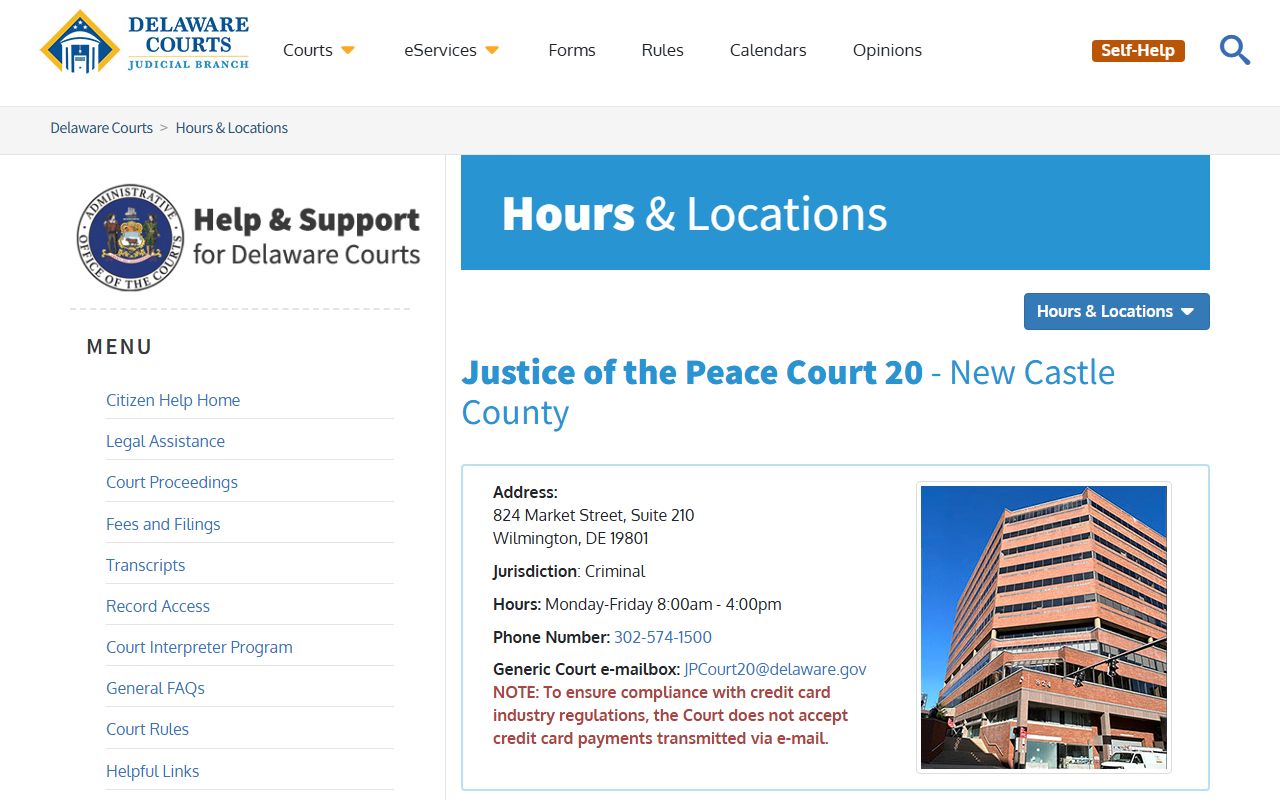Screen dimensions: 1280x800
Task: Call phone number 302-574-1500 link
Action: 662,637
